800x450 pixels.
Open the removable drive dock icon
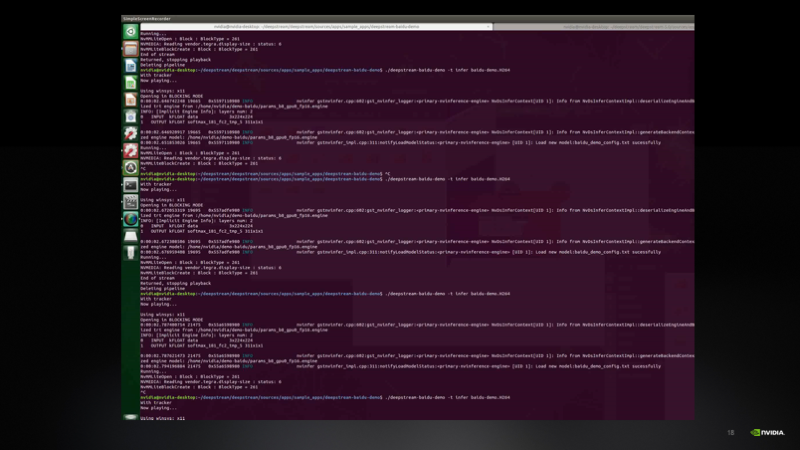pyautogui.click(x=131, y=236)
